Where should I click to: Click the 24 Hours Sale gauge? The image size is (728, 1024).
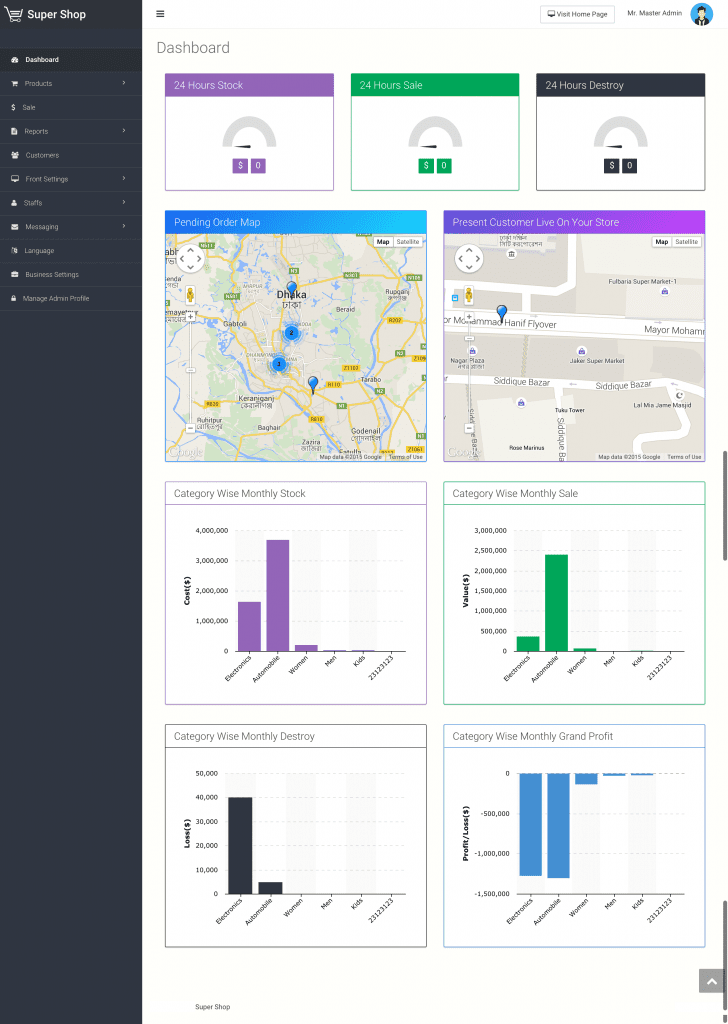435,133
